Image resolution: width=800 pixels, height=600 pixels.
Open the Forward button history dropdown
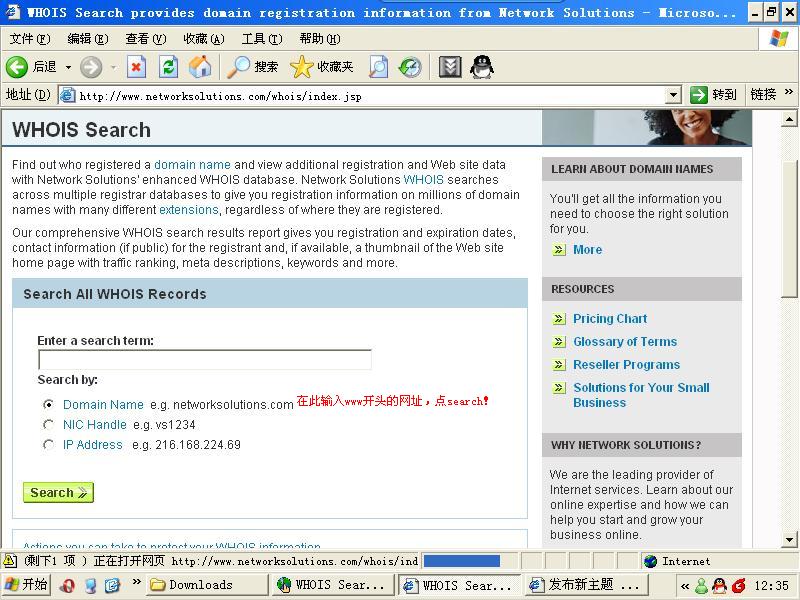tap(113, 67)
